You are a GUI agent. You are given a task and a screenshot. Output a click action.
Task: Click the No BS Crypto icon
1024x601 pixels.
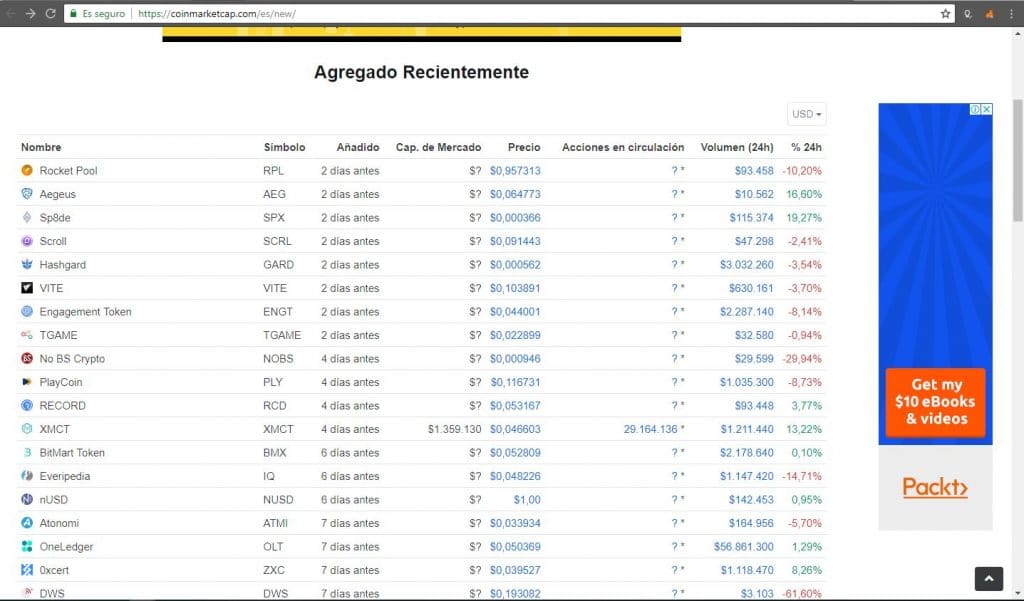(x=27, y=359)
